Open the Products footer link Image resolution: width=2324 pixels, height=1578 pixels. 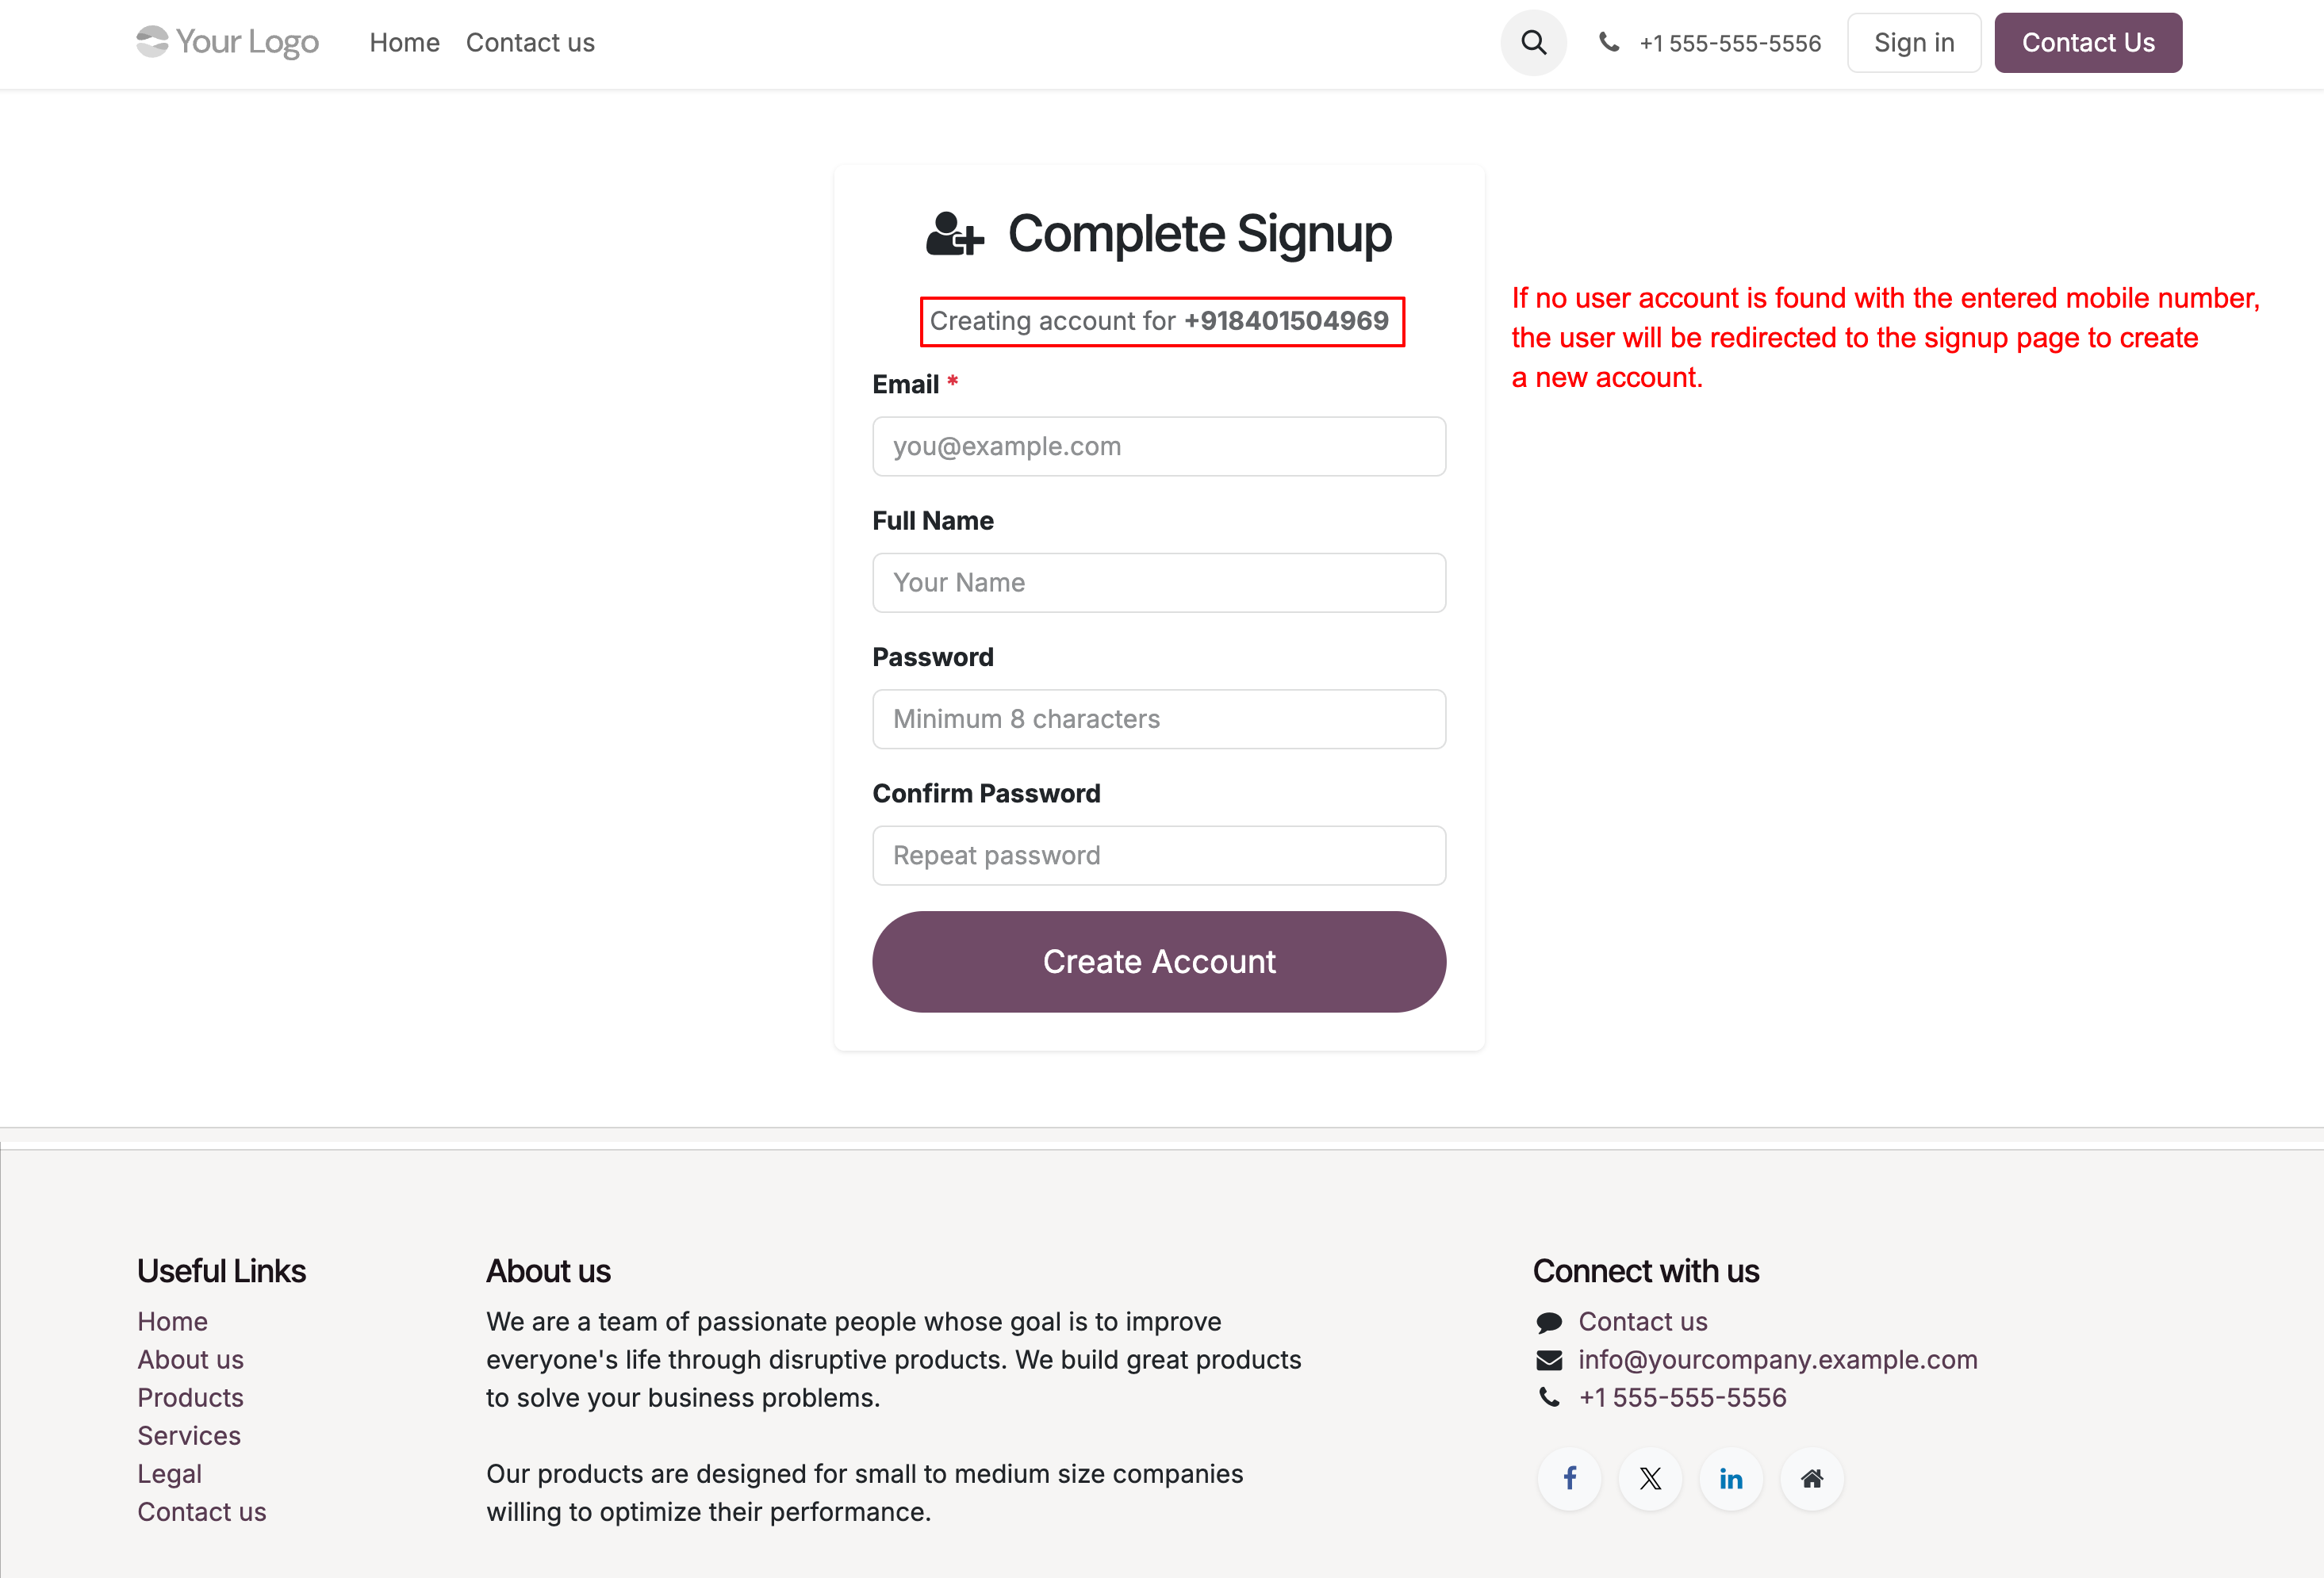190,1397
